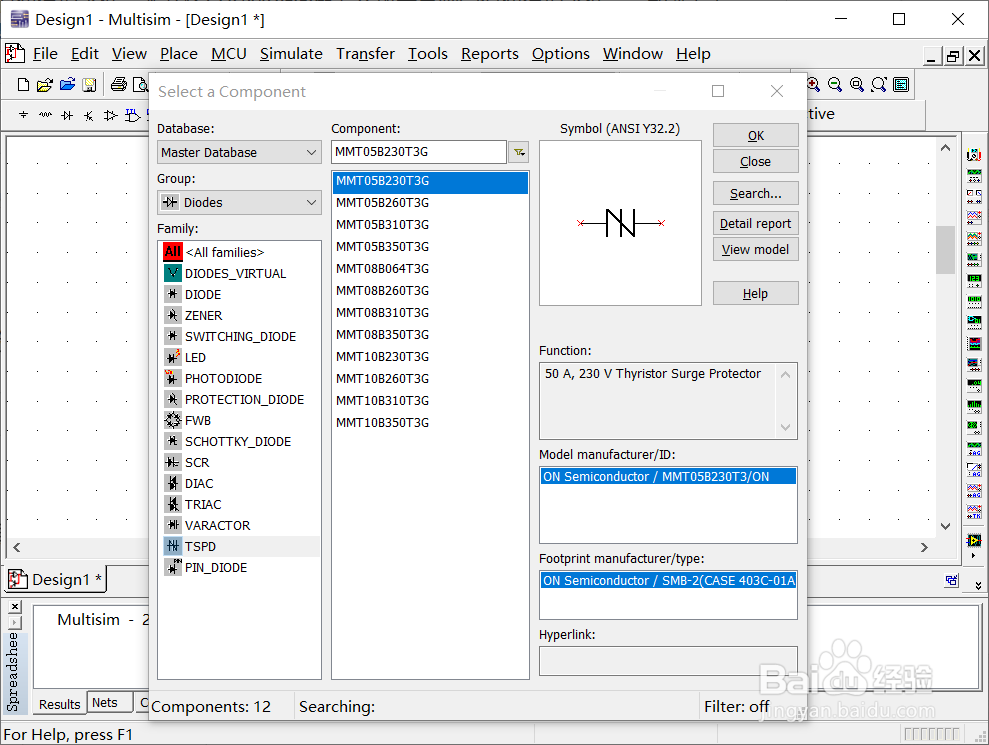Select the Bode Plotter instrument icon
989x745 pixels.
[x=974, y=260]
